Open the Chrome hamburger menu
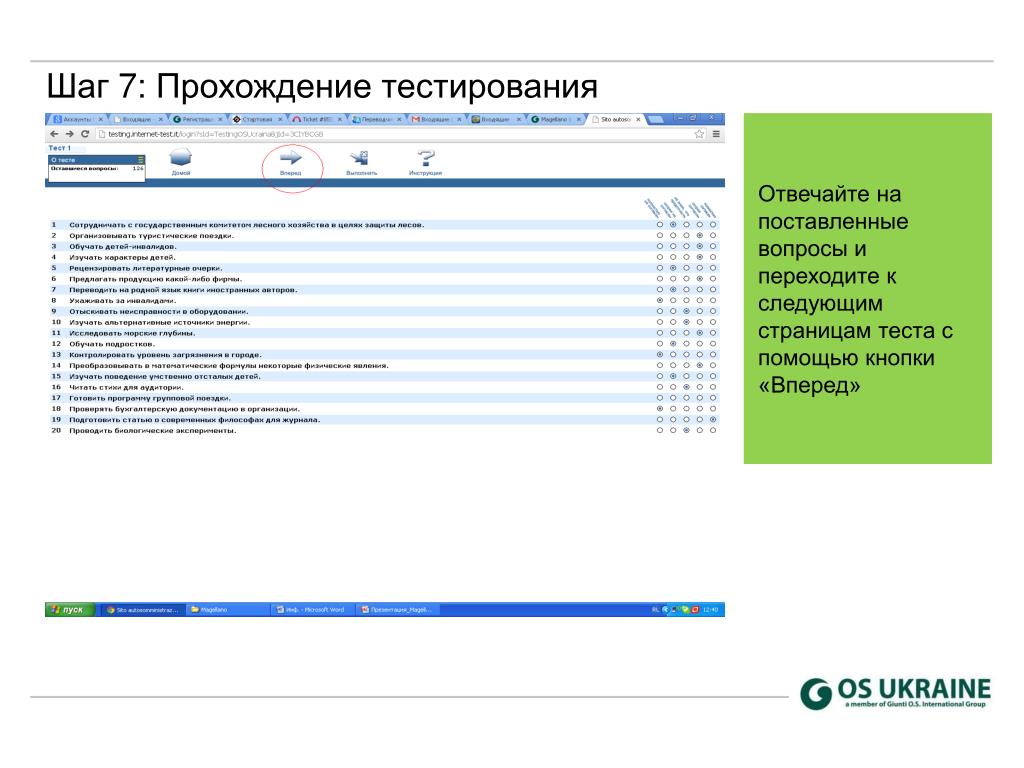1024x768 pixels. [x=716, y=134]
